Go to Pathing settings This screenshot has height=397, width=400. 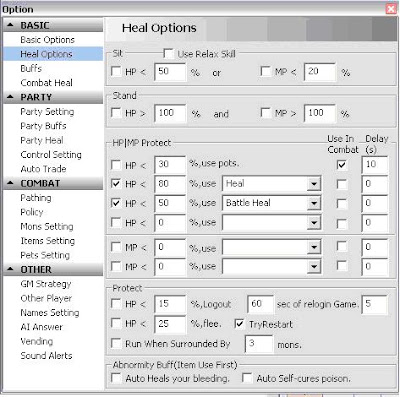(36, 198)
